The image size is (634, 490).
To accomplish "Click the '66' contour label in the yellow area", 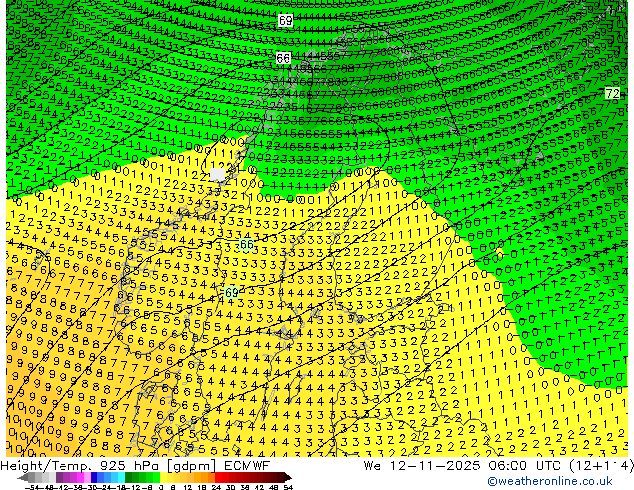I will coord(247,245).
